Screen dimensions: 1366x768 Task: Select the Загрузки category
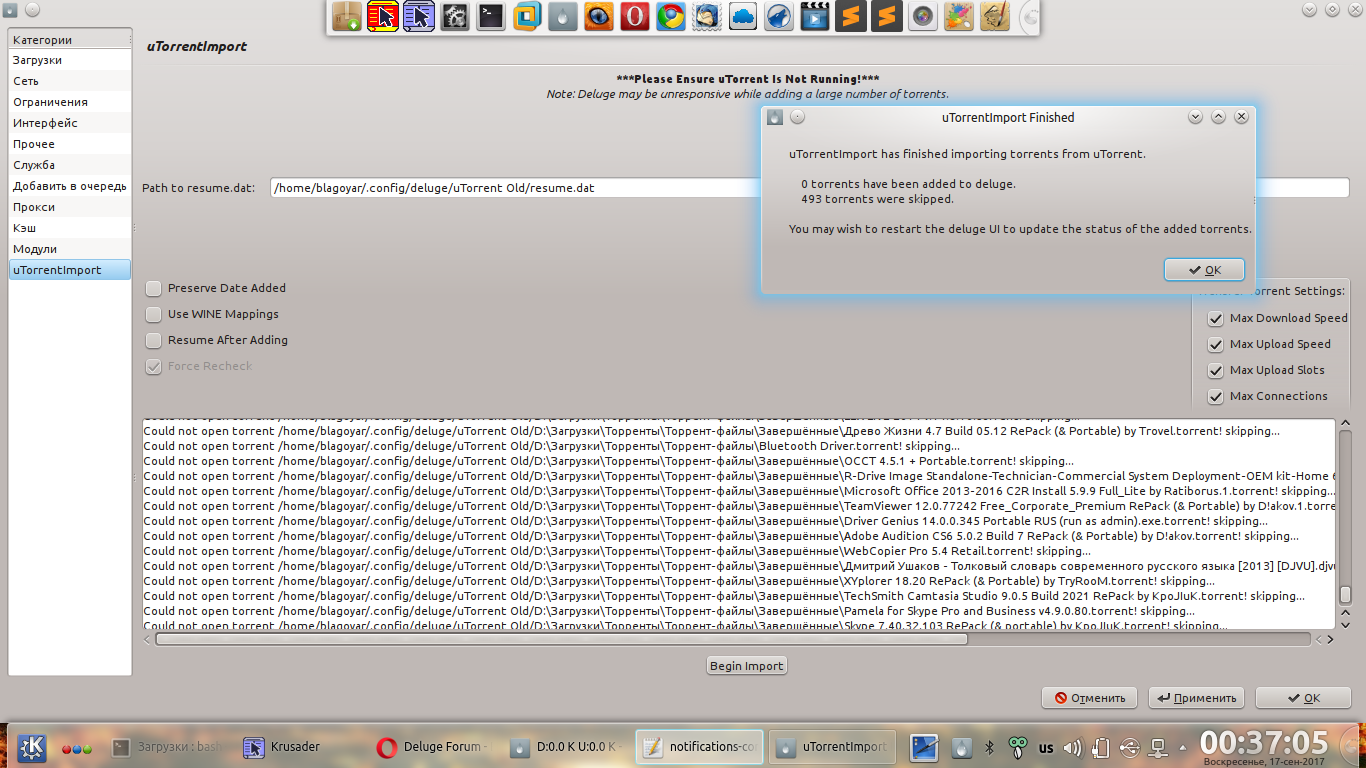click(x=70, y=60)
